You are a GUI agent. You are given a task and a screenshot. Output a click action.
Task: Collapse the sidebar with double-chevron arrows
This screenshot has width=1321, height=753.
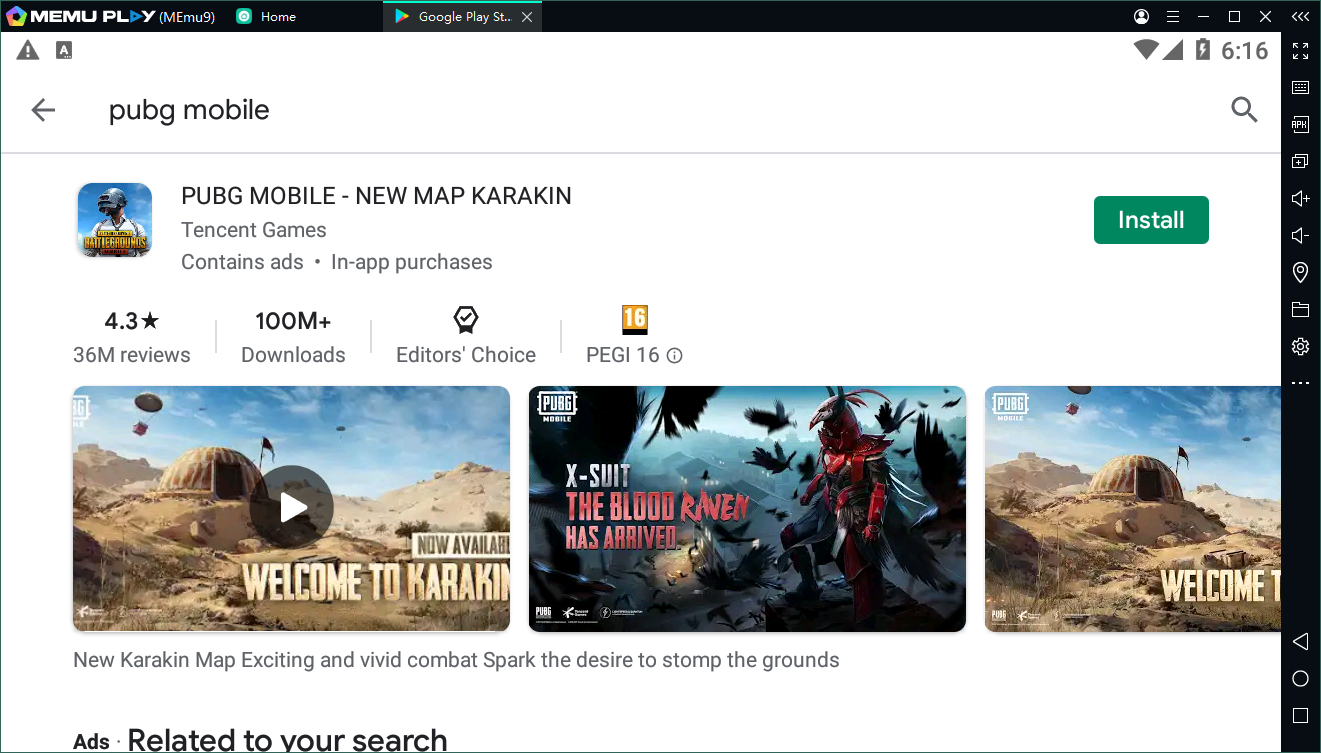point(1300,16)
